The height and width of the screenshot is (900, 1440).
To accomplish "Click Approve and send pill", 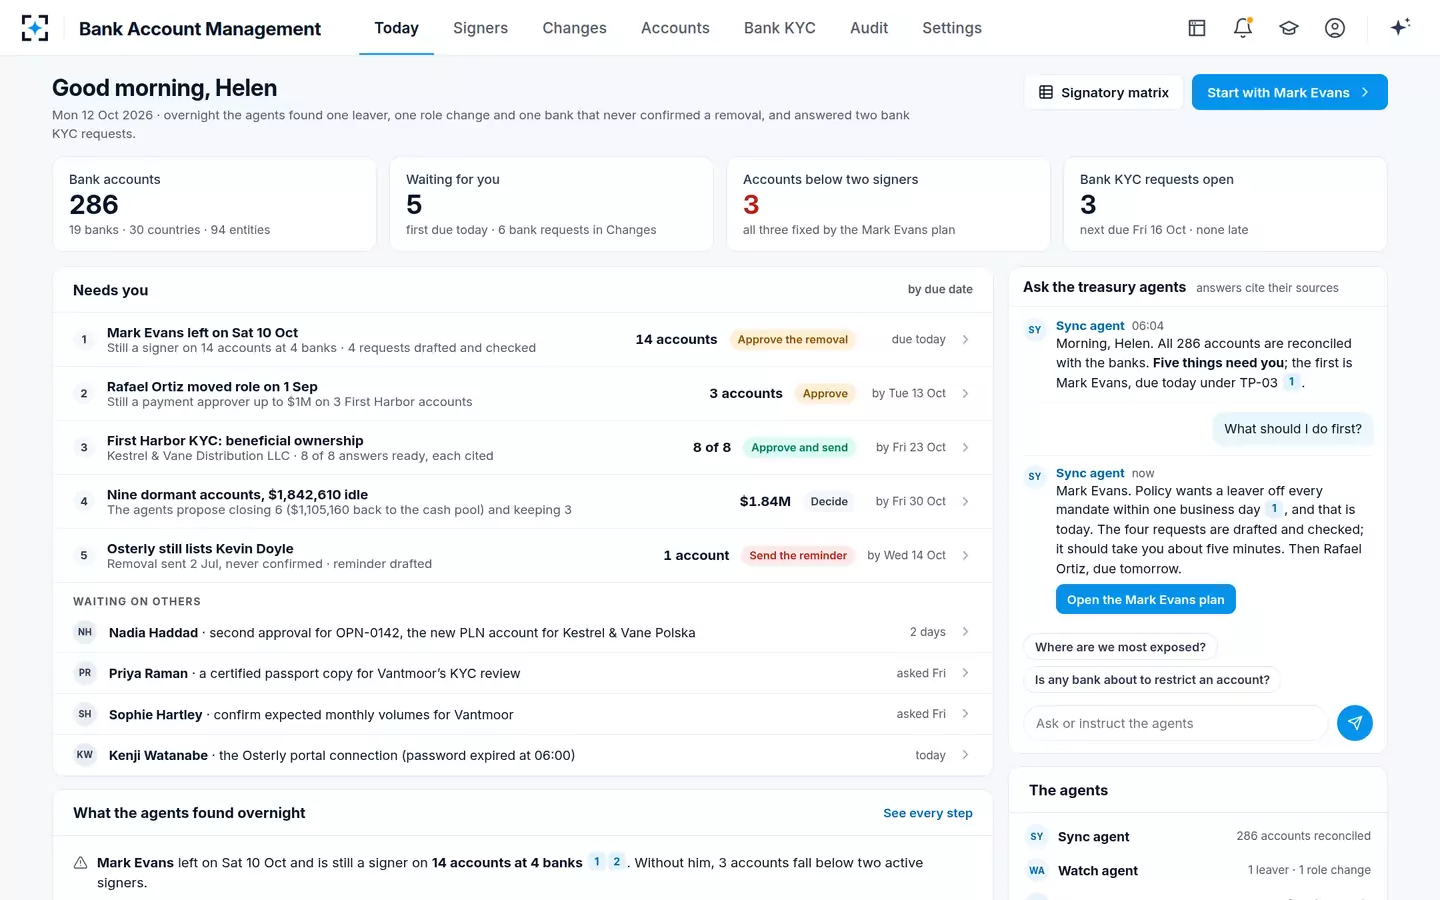I will [x=800, y=448].
